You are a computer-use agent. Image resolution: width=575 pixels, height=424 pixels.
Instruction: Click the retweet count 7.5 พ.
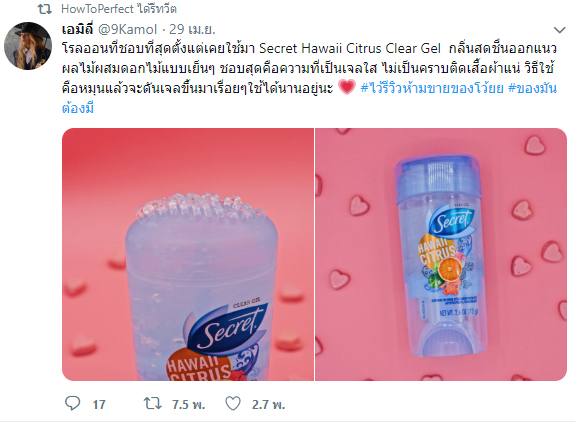(x=188, y=405)
